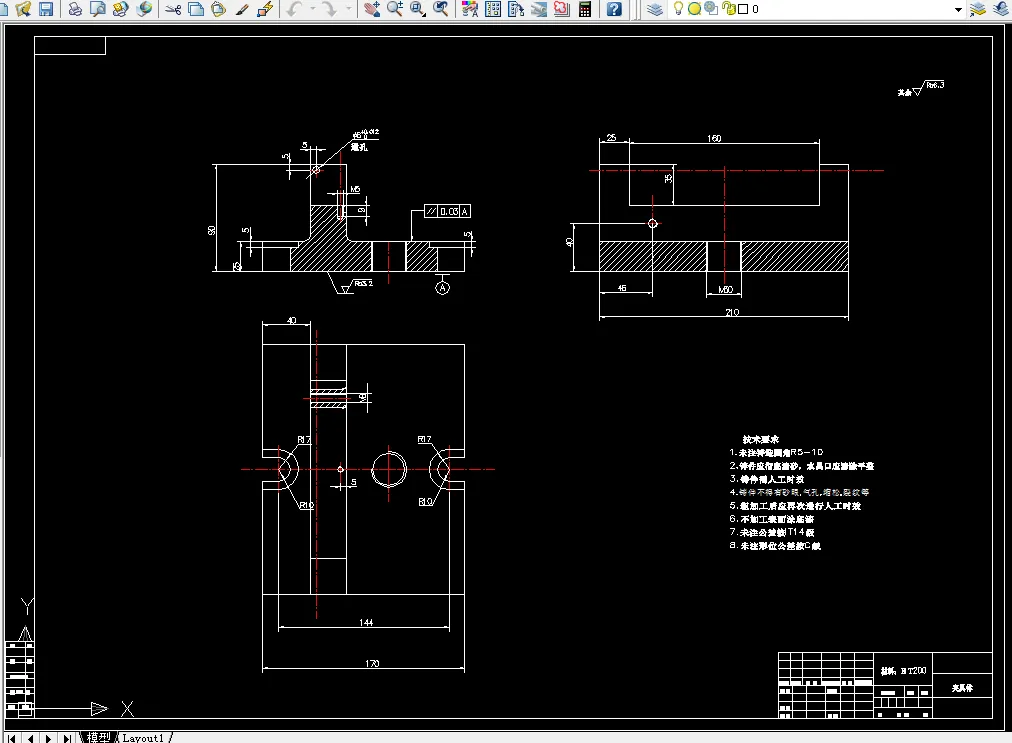Image resolution: width=1012 pixels, height=743 pixels.
Task: Expand the Redo history dropdown arrow
Action: 349,9
